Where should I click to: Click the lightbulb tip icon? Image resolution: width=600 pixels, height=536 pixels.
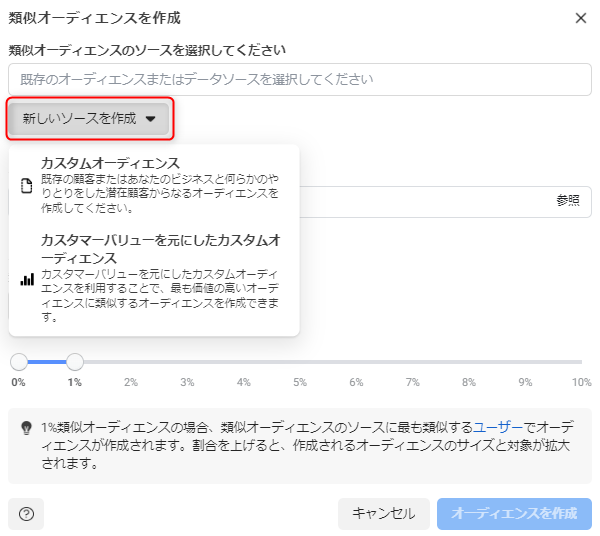coord(27,427)
